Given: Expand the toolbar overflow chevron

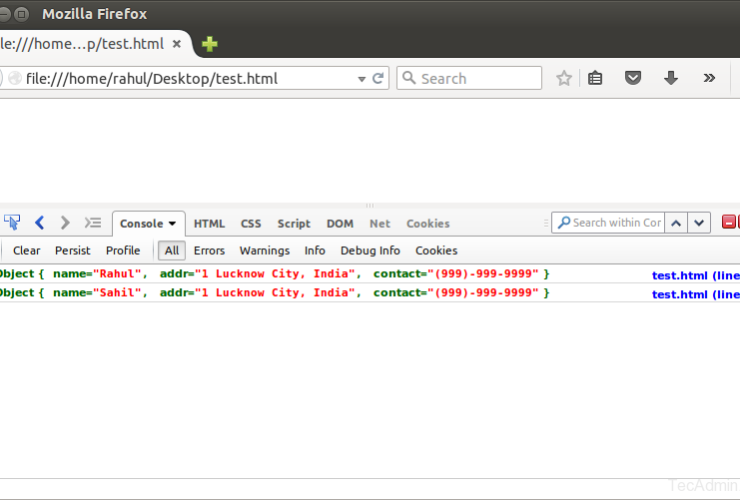Looking at the screenshot, I should click(709, 78).
